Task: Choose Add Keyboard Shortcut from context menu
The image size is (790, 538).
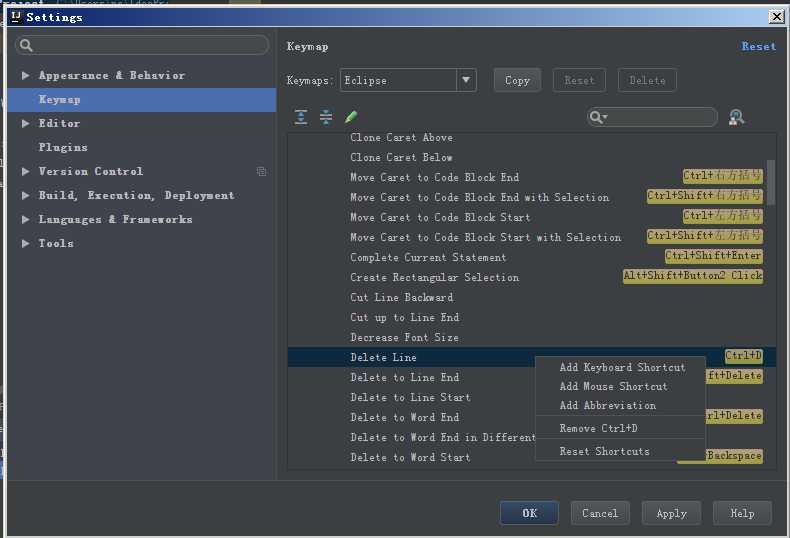Action: [x=622, y=368]
